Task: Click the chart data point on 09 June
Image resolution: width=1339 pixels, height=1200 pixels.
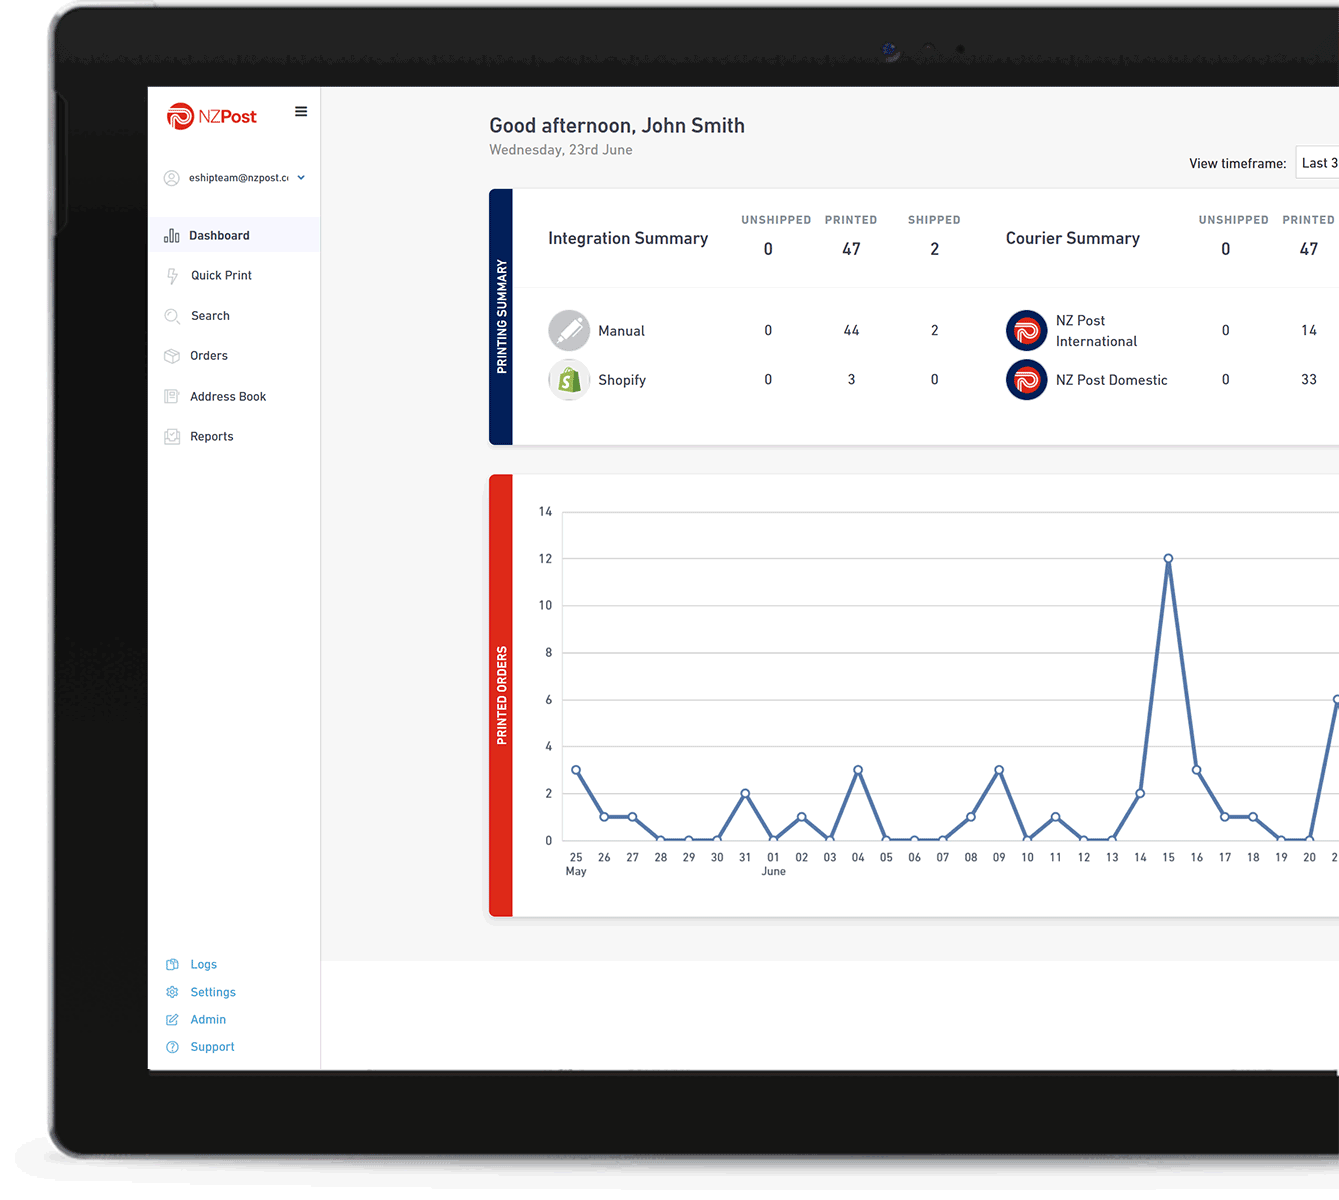Action: [999, 770]
